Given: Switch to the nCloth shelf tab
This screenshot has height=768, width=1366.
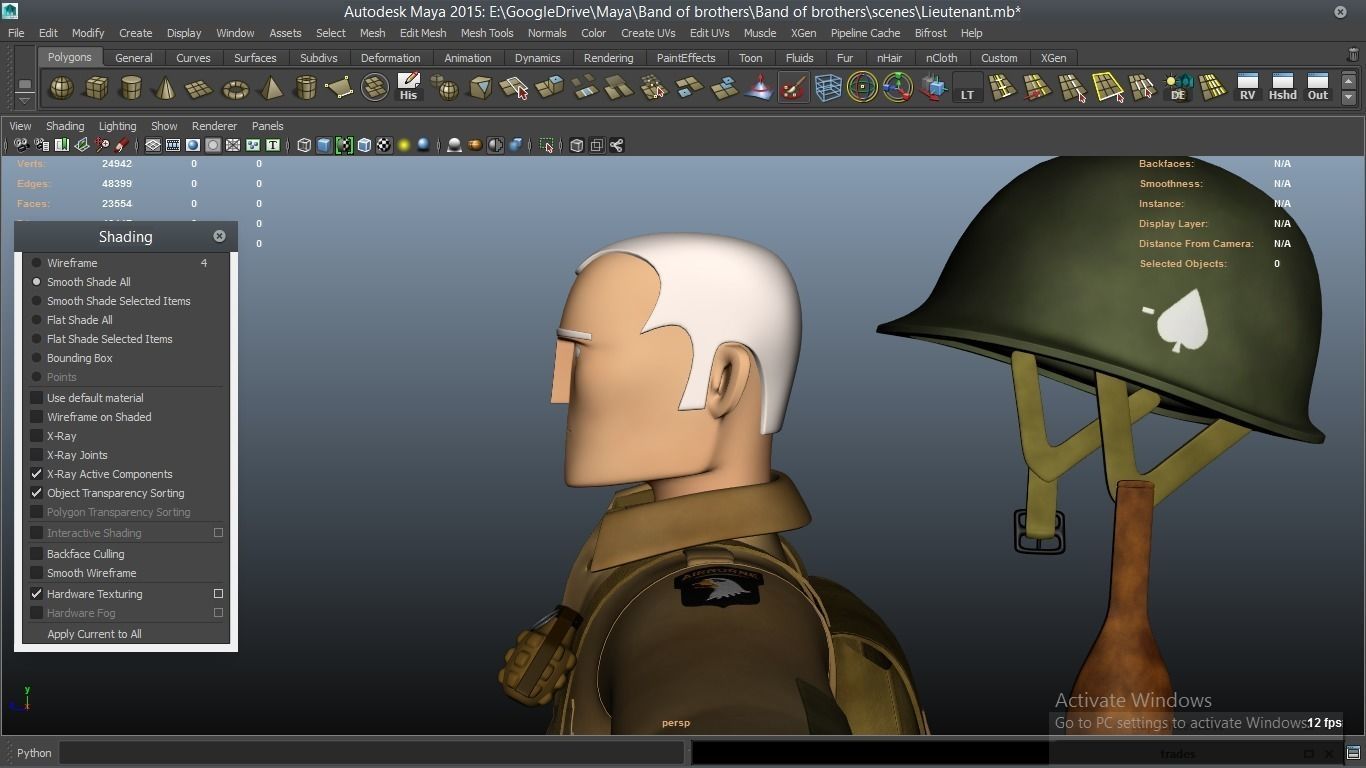Looking at the screenshot, I should click(941, 58).
